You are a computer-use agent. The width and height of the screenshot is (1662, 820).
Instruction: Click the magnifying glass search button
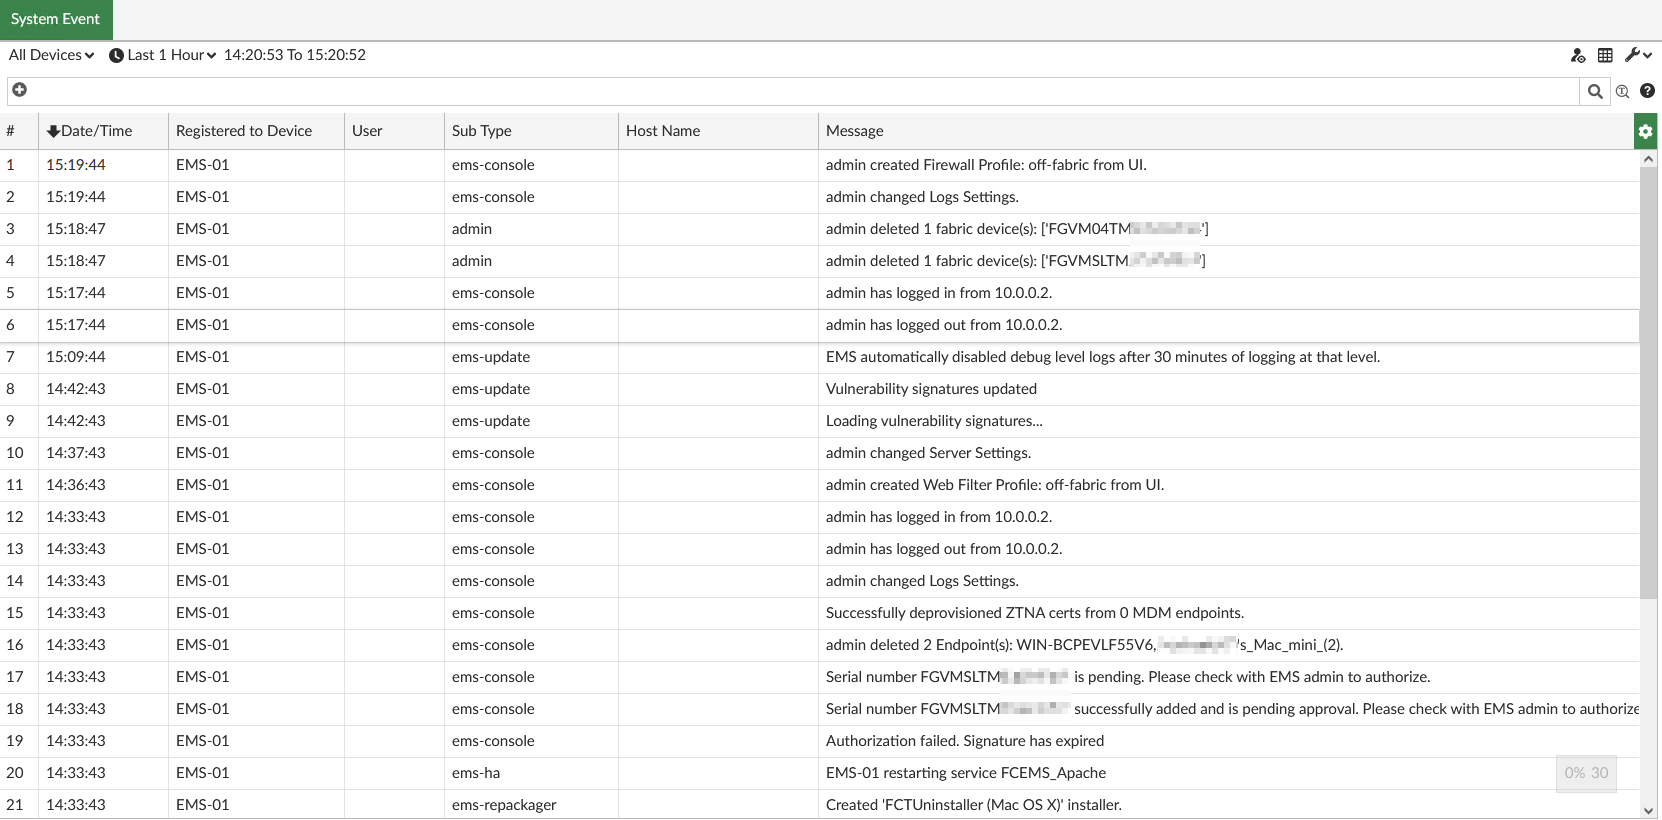[x=1595, y=92]
